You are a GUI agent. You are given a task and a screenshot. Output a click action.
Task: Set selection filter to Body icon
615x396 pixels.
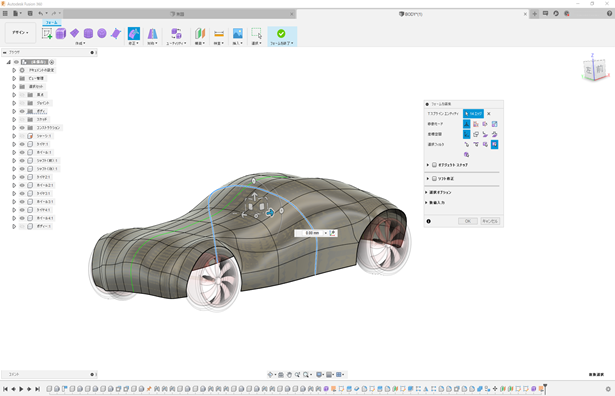(467, 154)
